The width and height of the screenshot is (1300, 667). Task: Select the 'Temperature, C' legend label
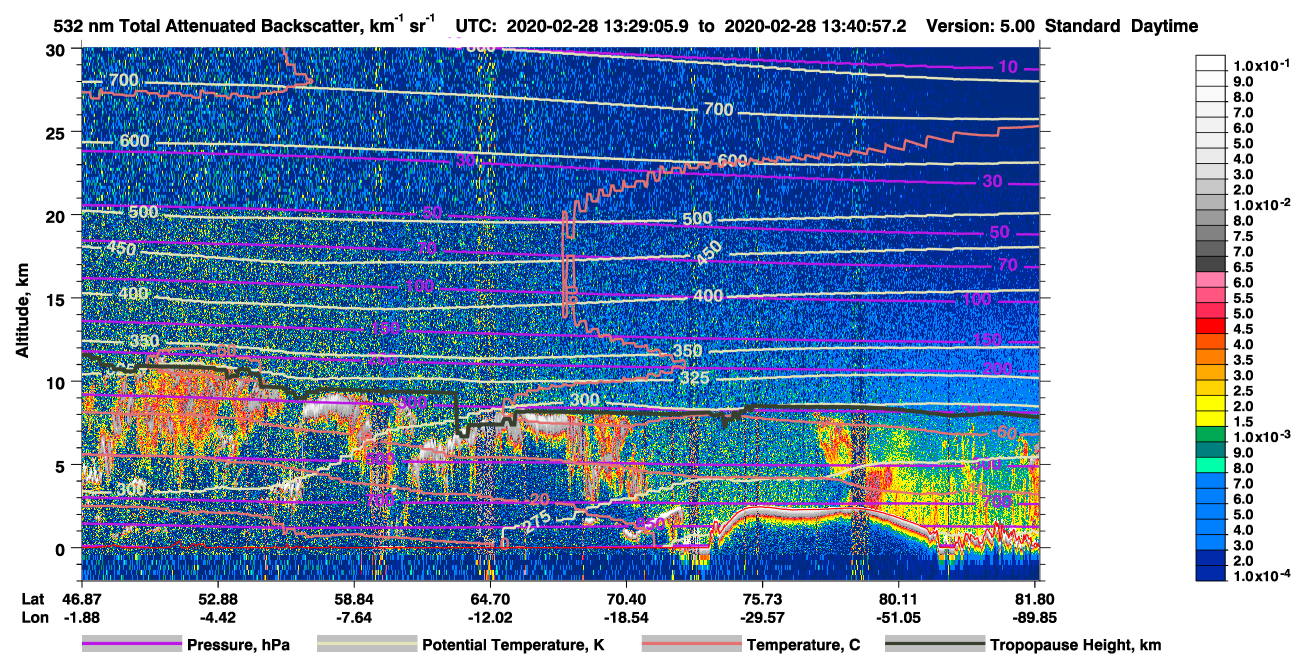click(x=803, y=646)
